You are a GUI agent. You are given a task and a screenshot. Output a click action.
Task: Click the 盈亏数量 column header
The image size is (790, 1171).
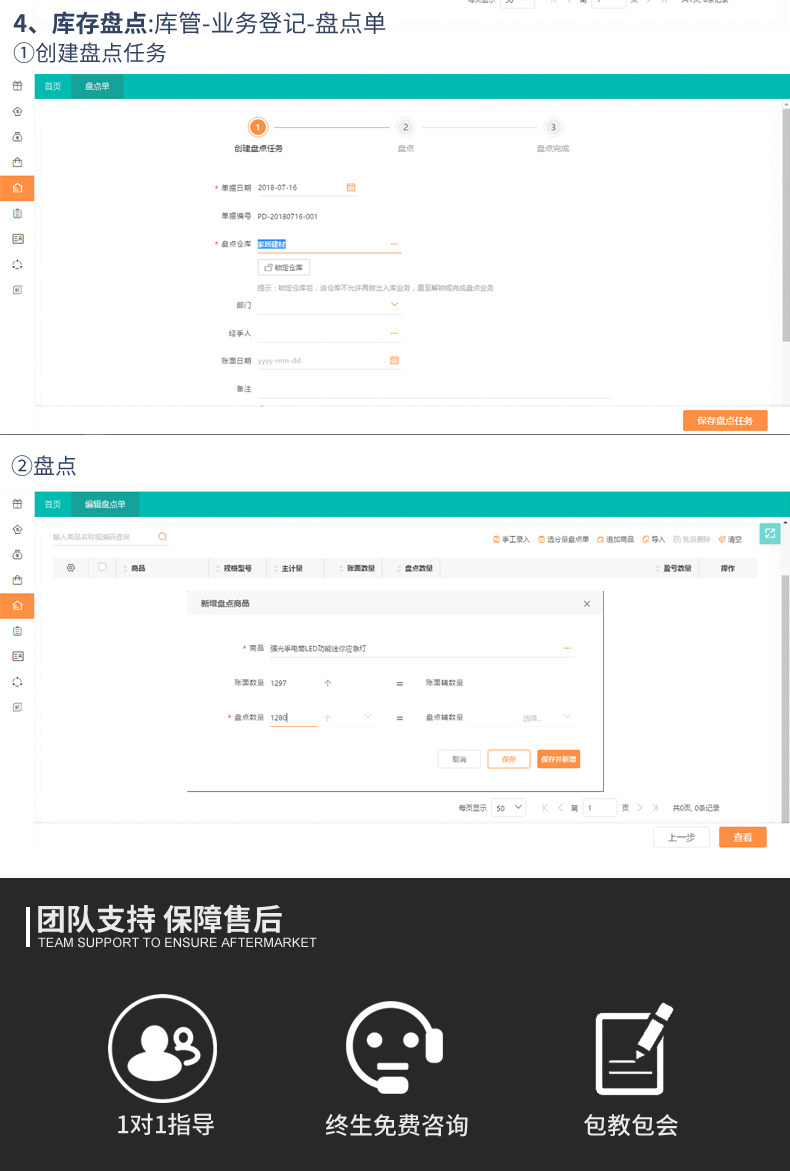point(677,568)
